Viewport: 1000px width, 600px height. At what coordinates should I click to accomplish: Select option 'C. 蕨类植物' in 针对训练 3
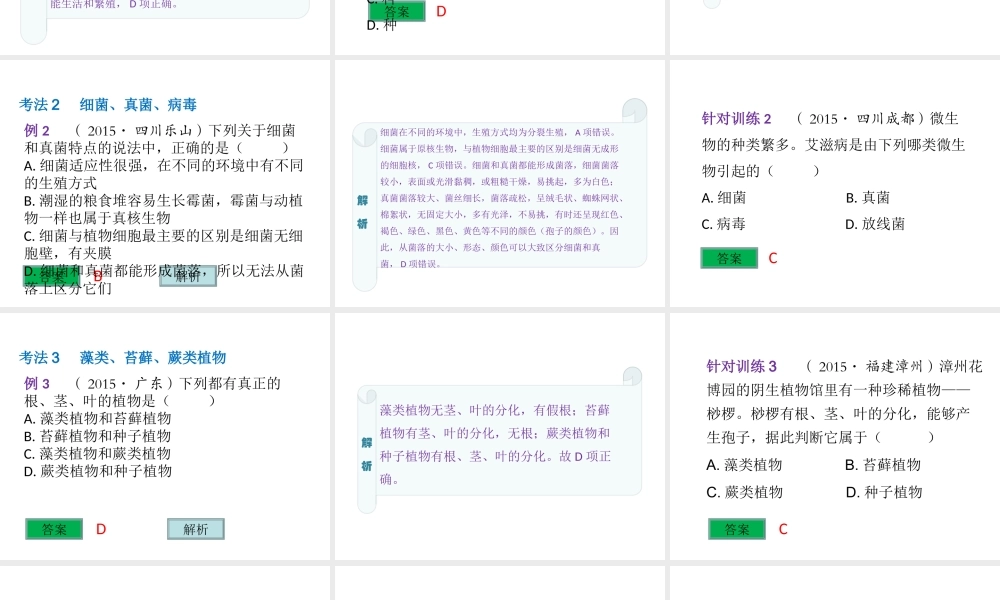(745, 492)
